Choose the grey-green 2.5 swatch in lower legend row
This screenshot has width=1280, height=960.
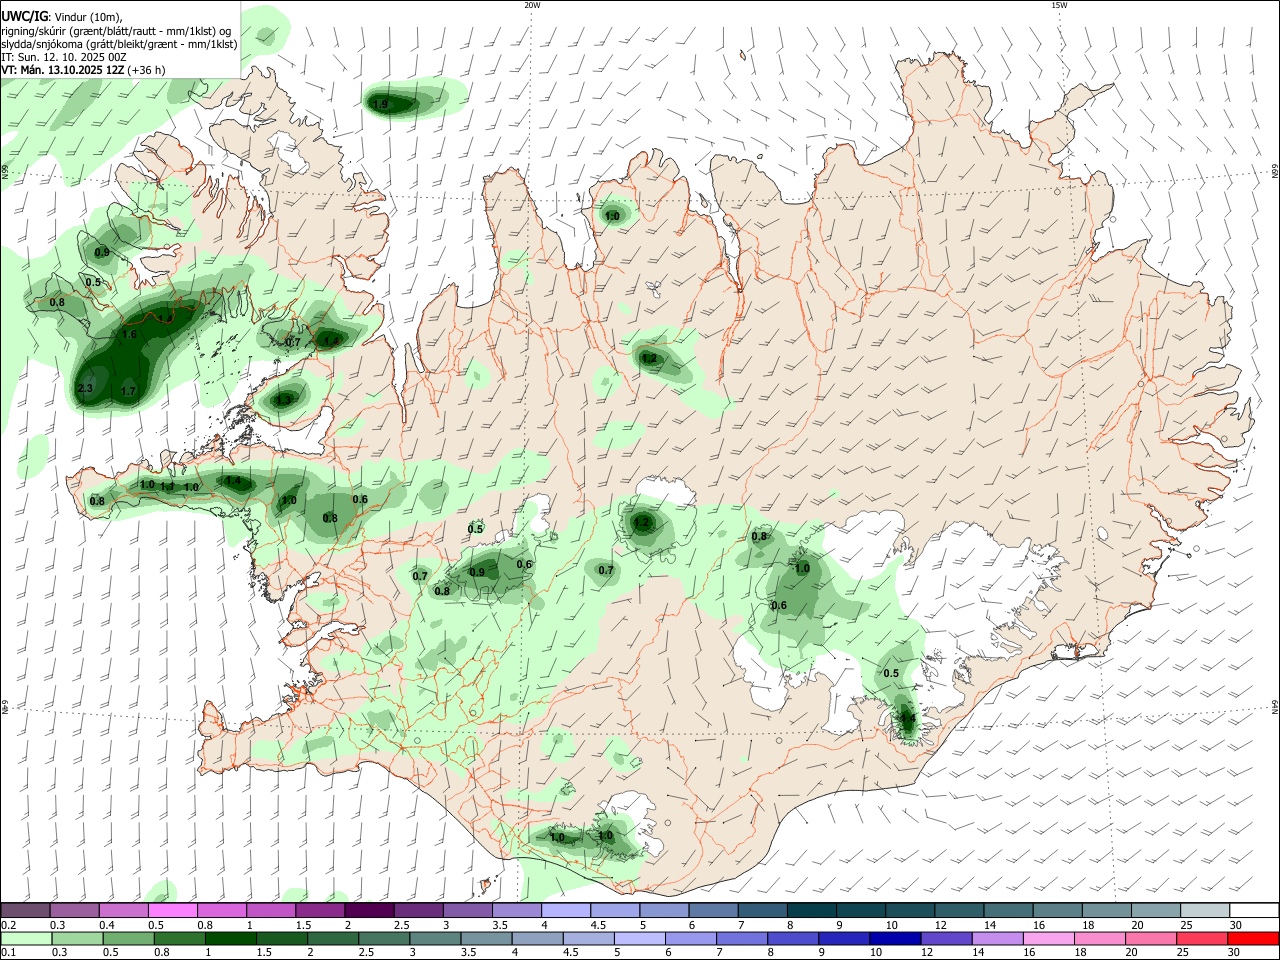[x=383, y=938]
